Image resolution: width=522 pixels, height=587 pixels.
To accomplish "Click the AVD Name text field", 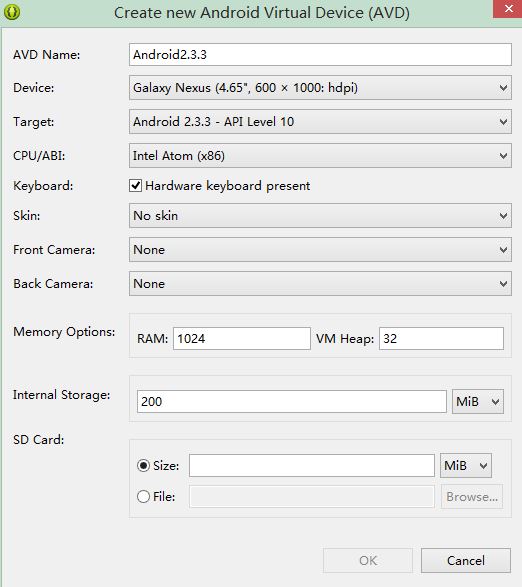I will (320, 55).
